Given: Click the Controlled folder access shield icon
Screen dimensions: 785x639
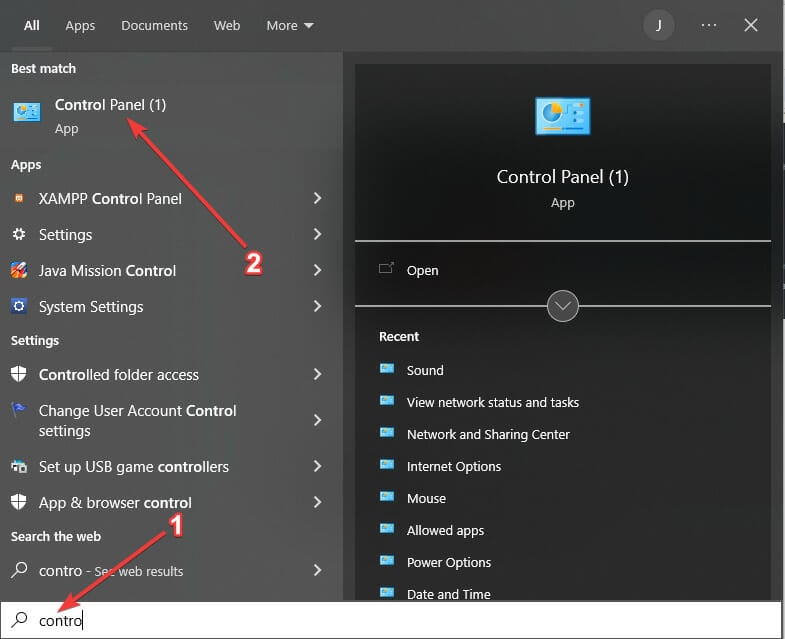Looking at the screenshot, I should tap(19, 374).
